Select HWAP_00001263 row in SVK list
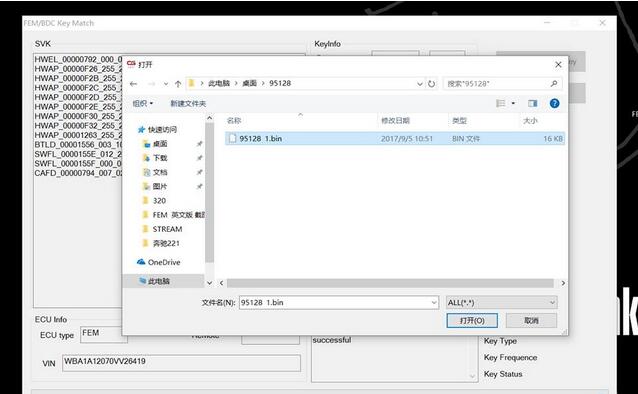Screen dimensions: 638x394 click(x=78, y=135)
